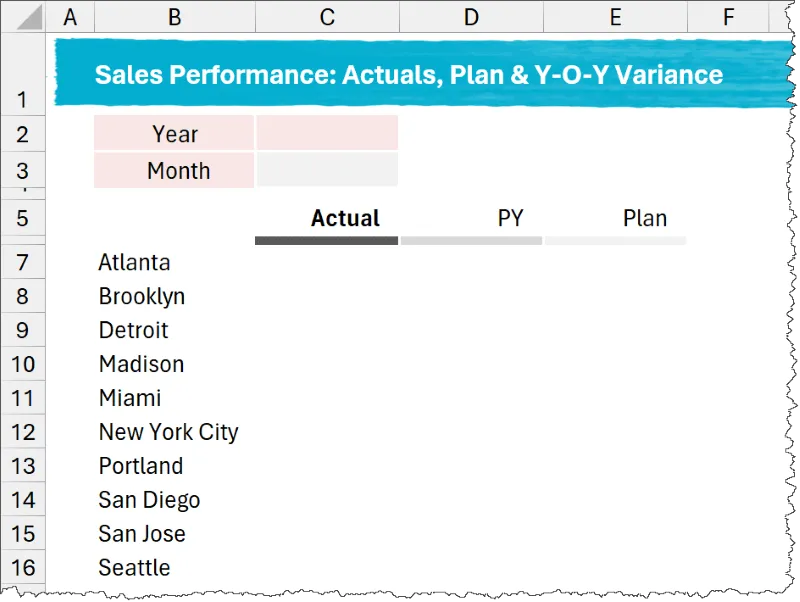Select column B header

click(174, 16)
